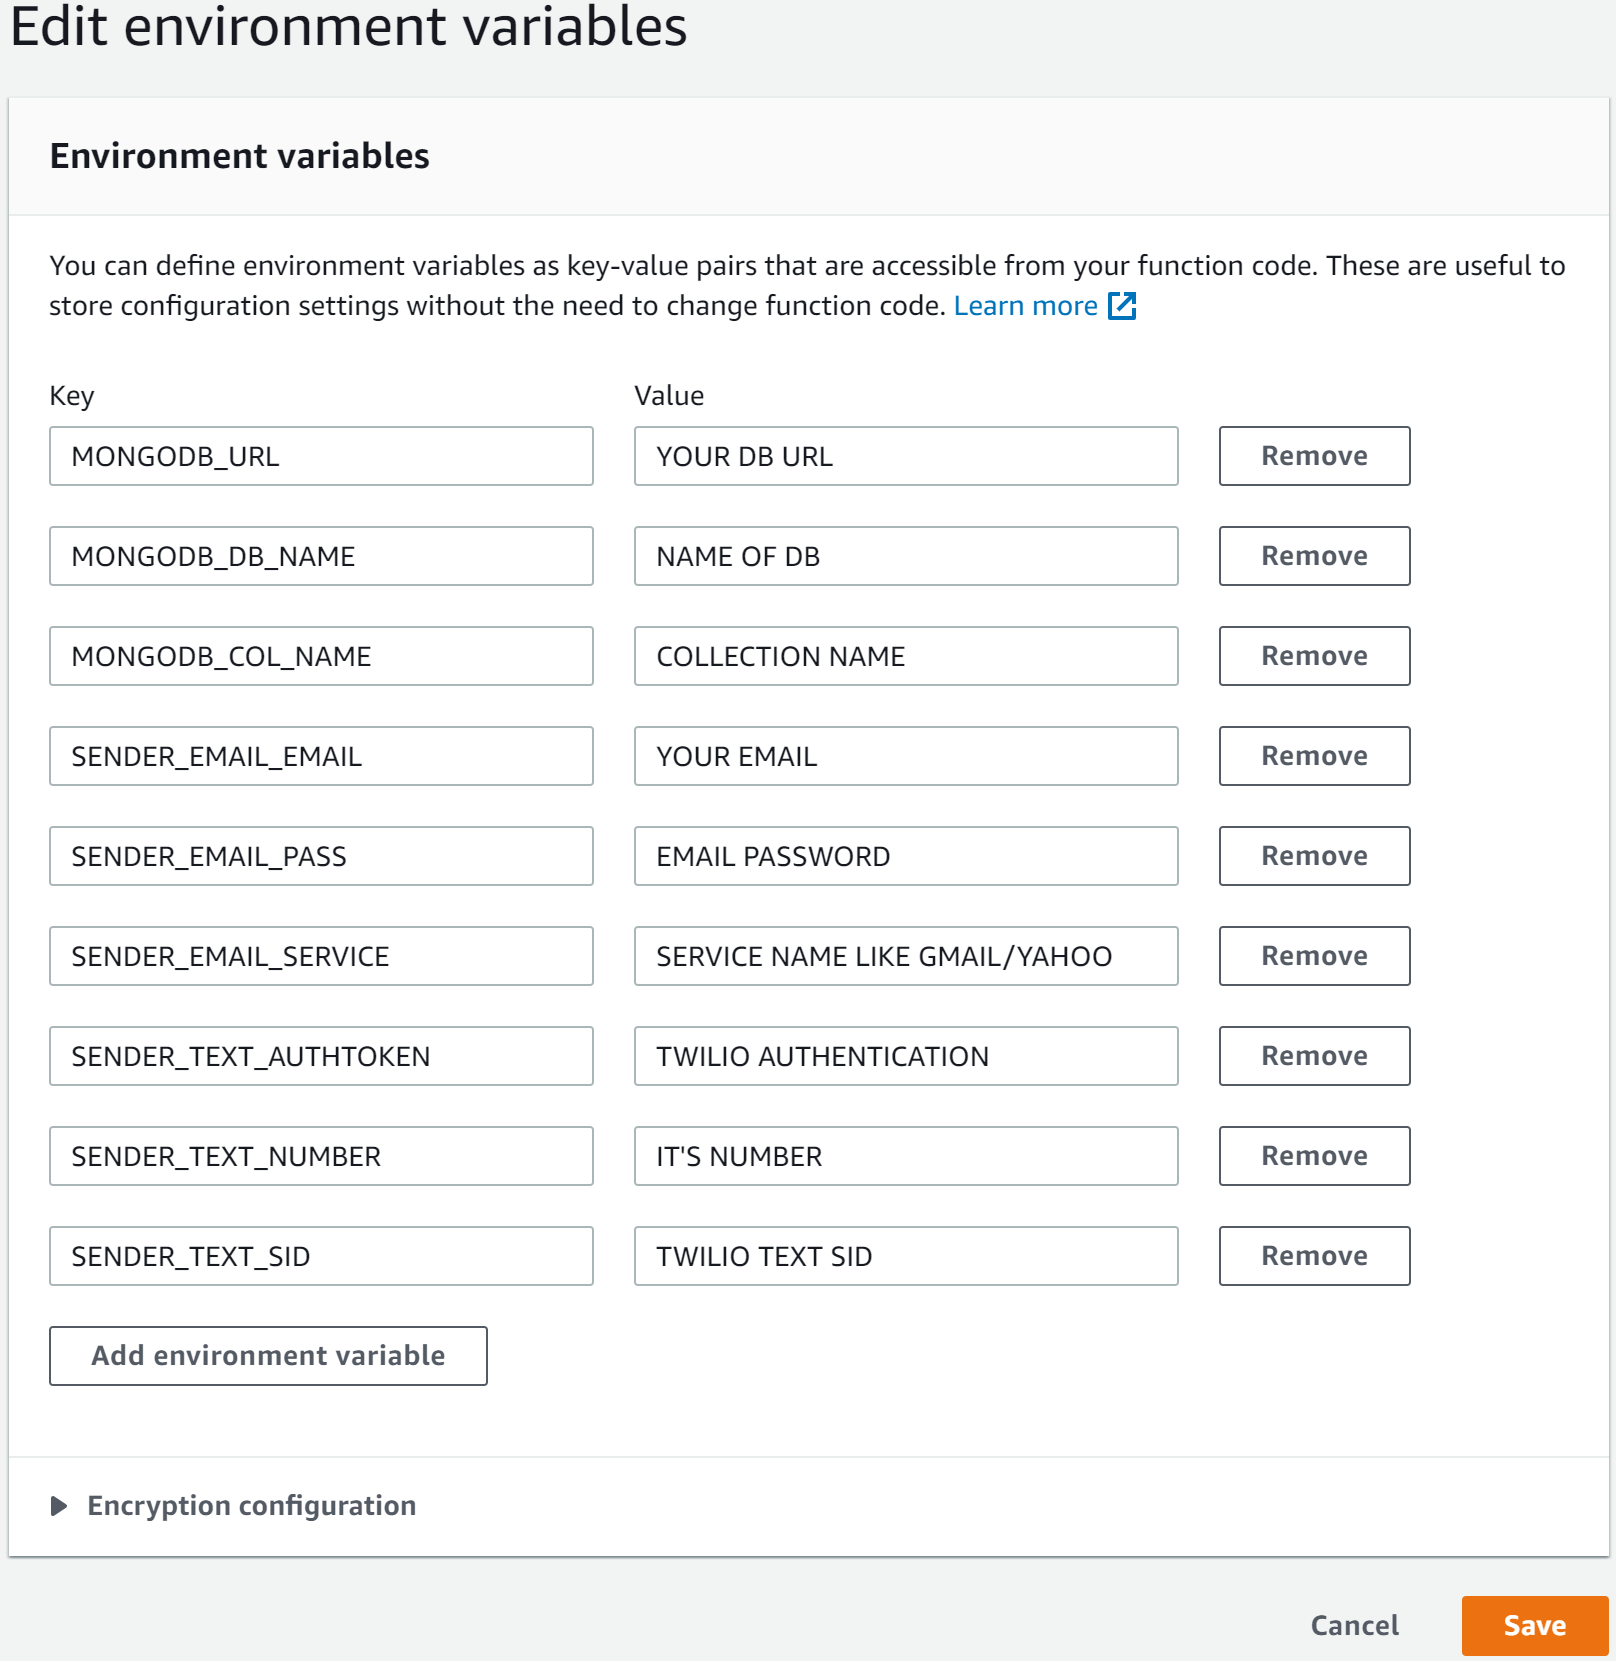Open the Learn more external link icon

(1123, 306)
